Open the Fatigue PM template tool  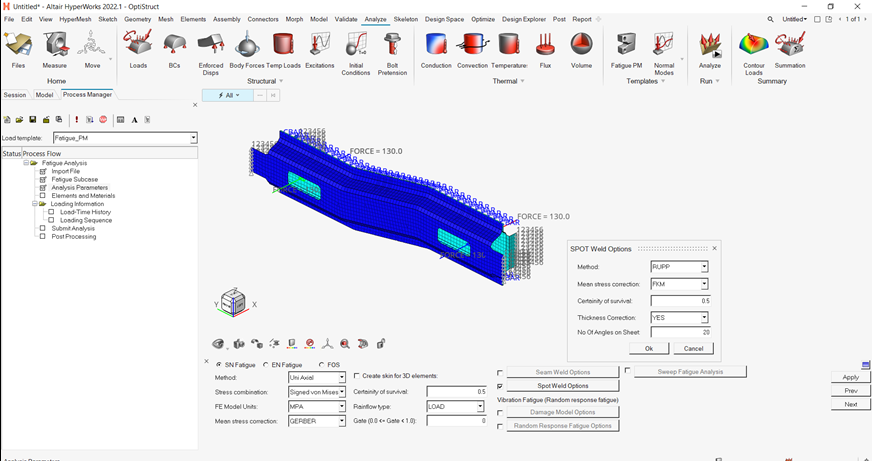tap(627, 45)
